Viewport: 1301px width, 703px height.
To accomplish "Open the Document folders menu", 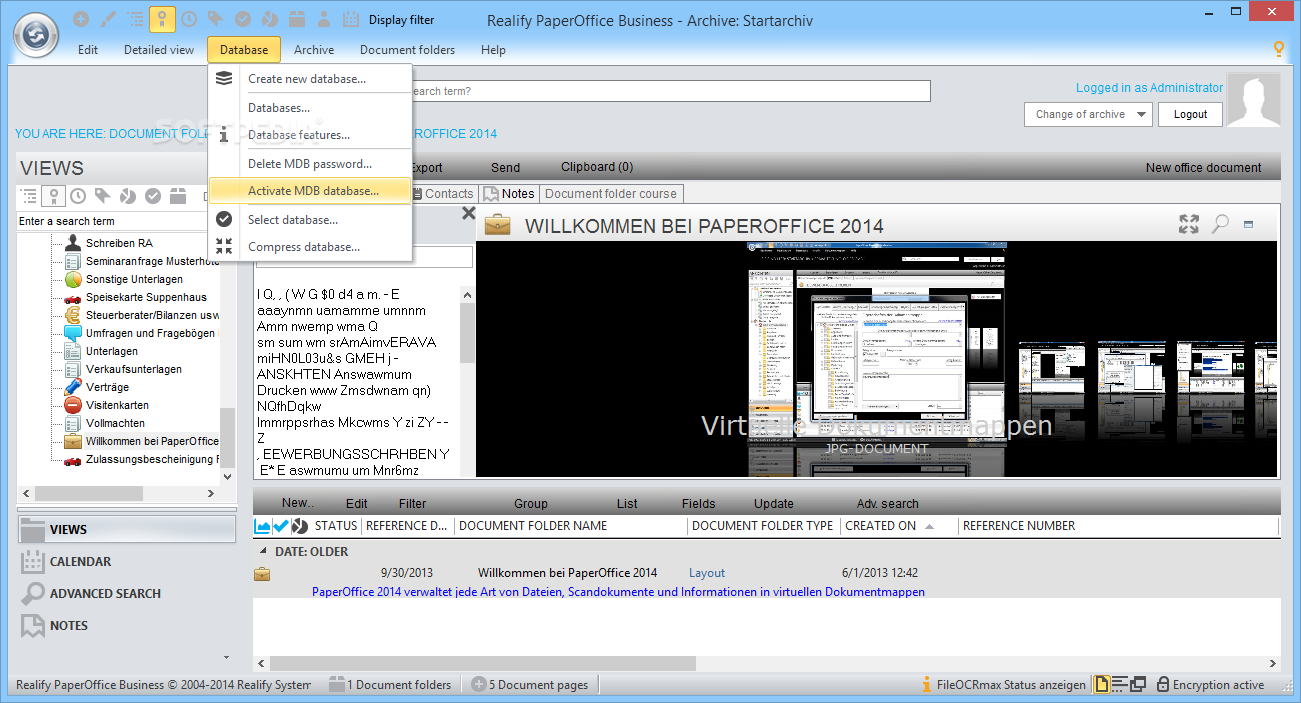I will [407, 49].
